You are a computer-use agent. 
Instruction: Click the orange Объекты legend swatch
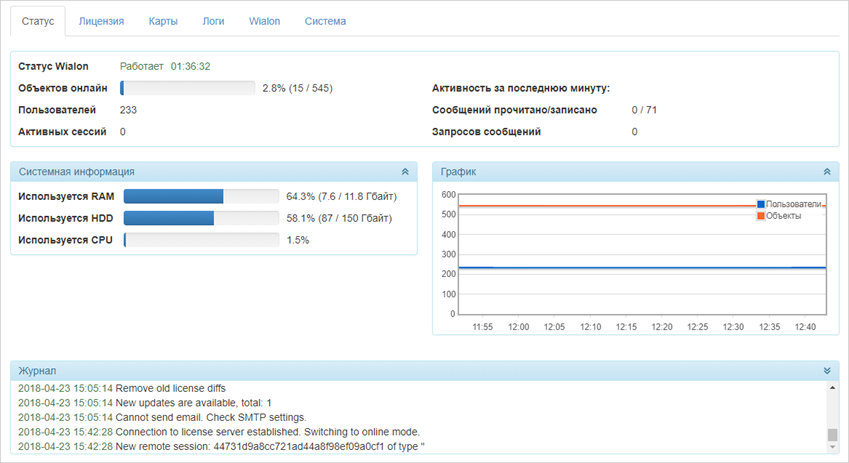(x=761, y=216)
